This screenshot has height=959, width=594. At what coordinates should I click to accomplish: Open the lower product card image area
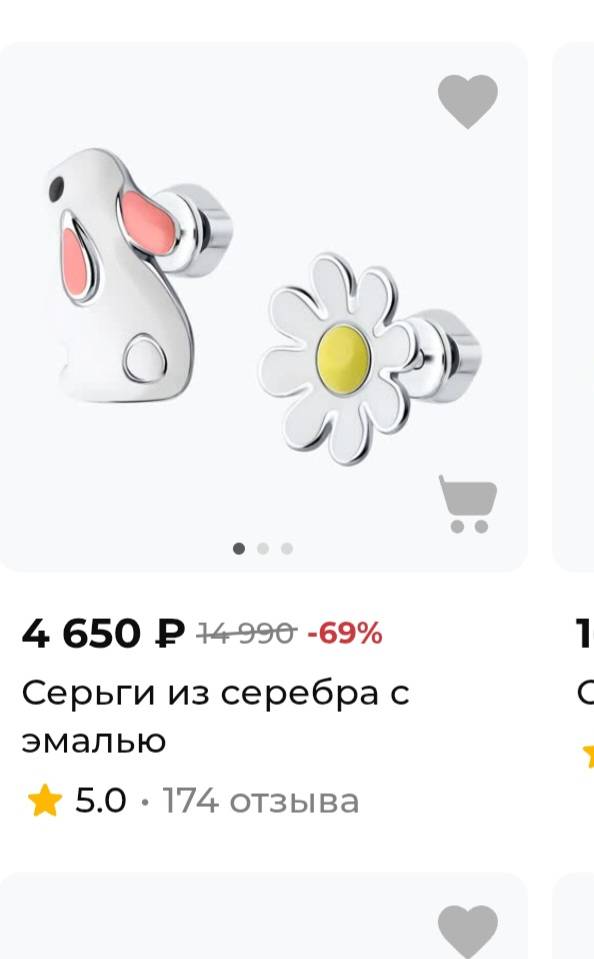[x=264, y=916]
